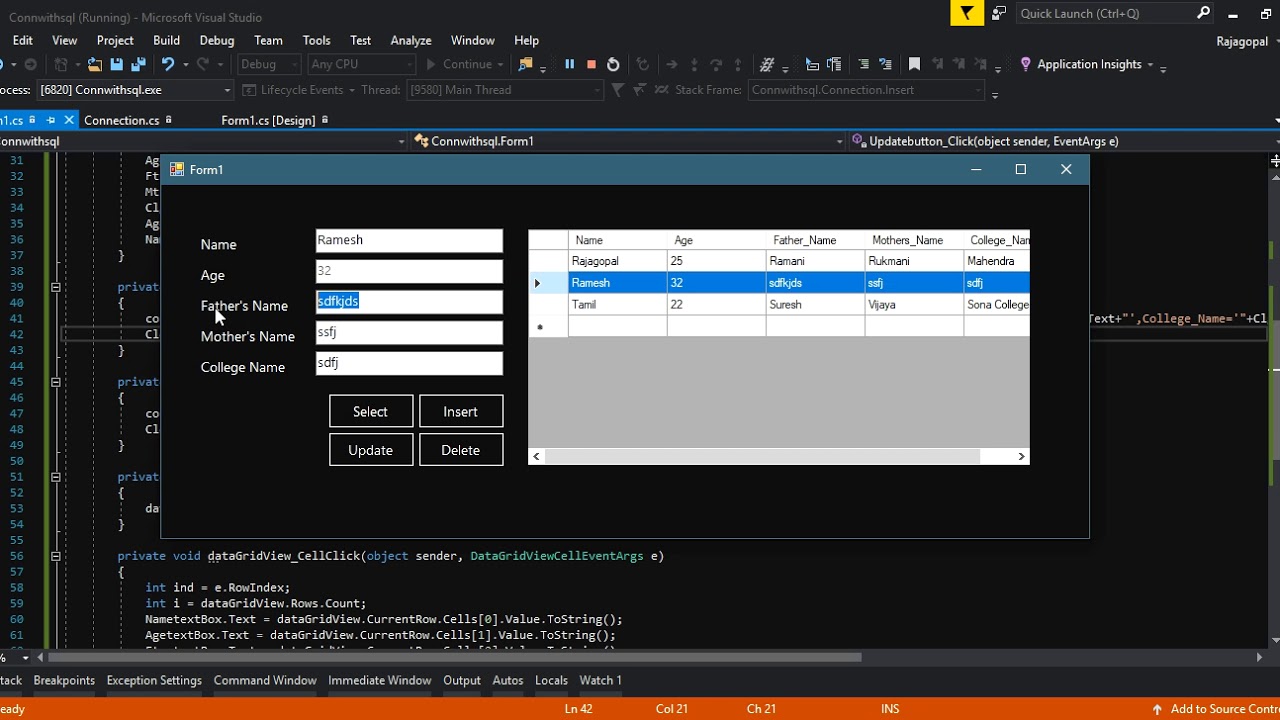Pause debugging with the Break All icon
The height and width of the screenshot is (720, 1280).
coord(570,64)
